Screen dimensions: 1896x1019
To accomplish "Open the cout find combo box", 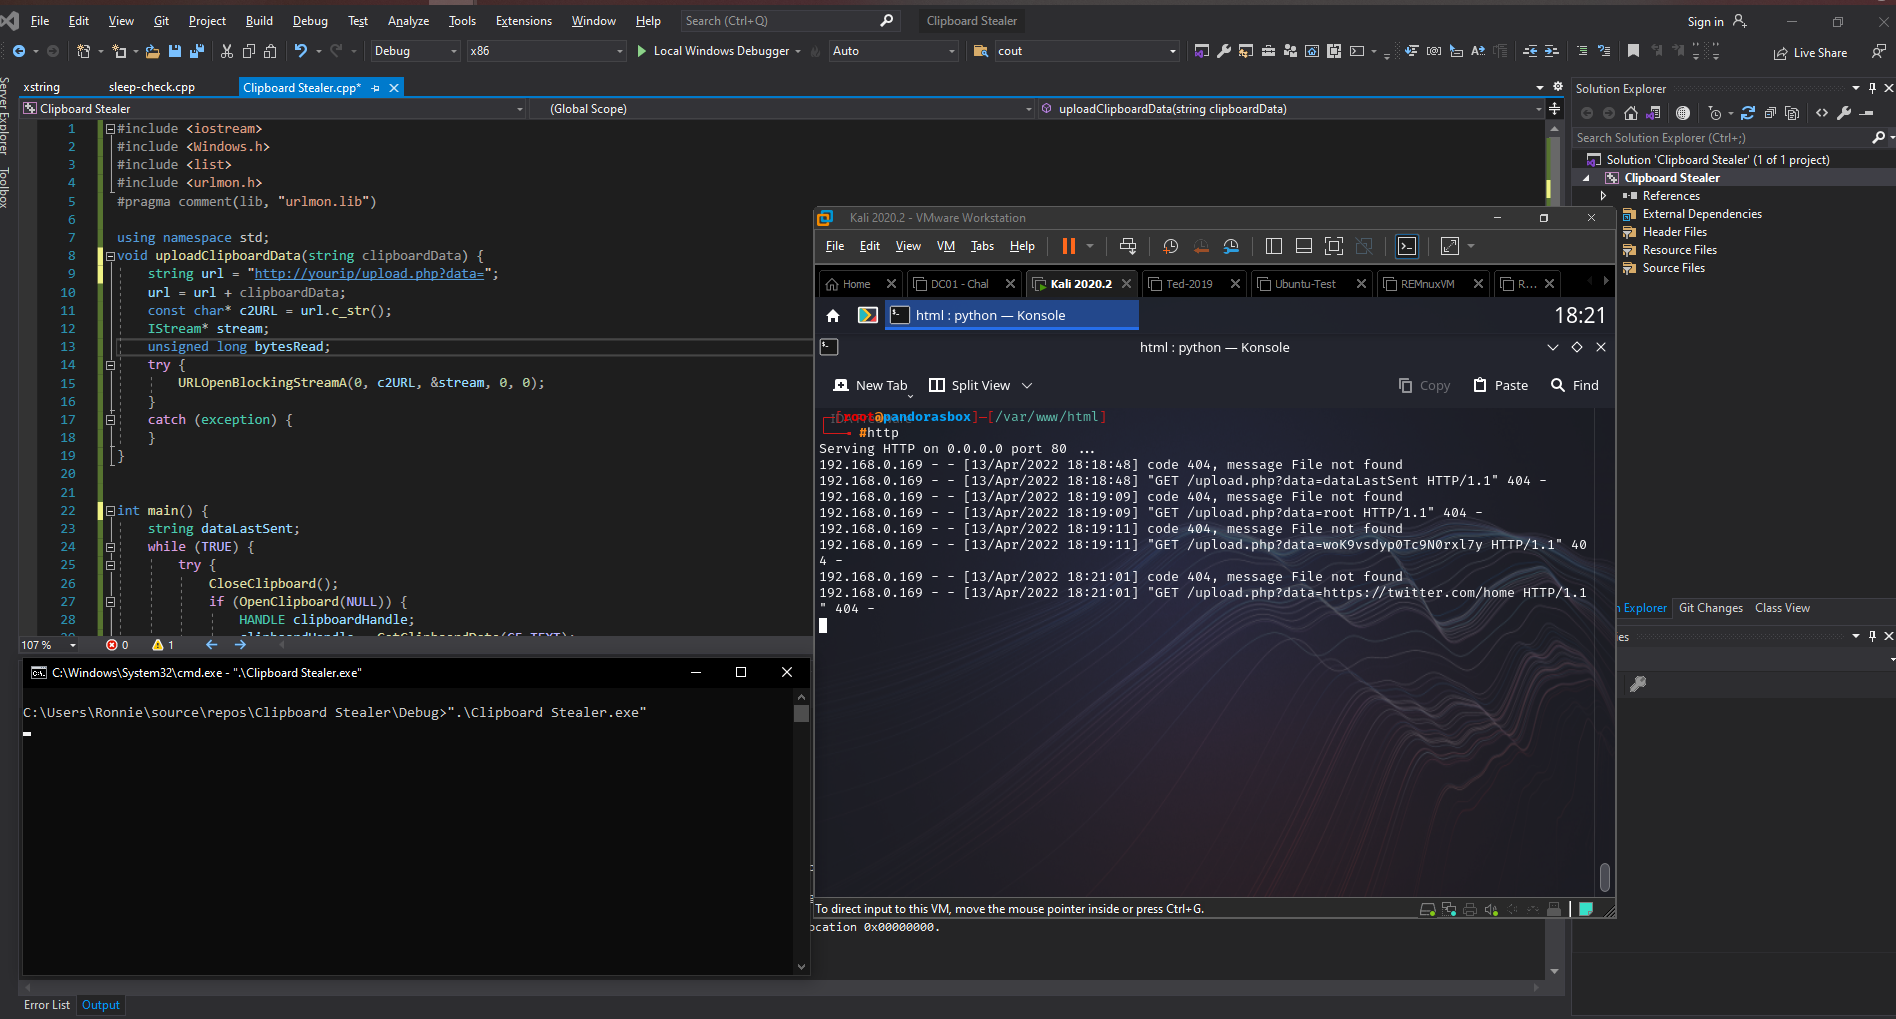I will point(1087,51).
